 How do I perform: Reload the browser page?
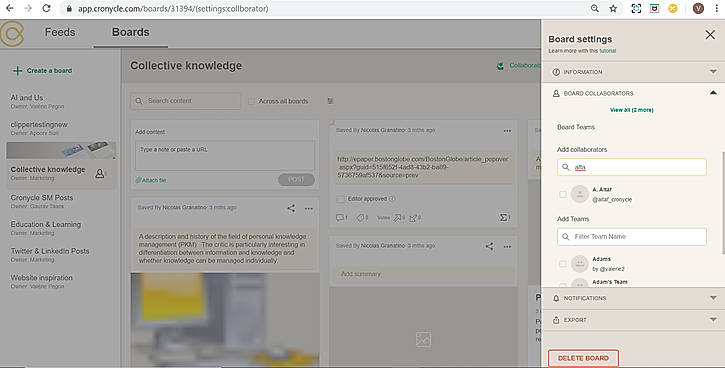point(46,8)
